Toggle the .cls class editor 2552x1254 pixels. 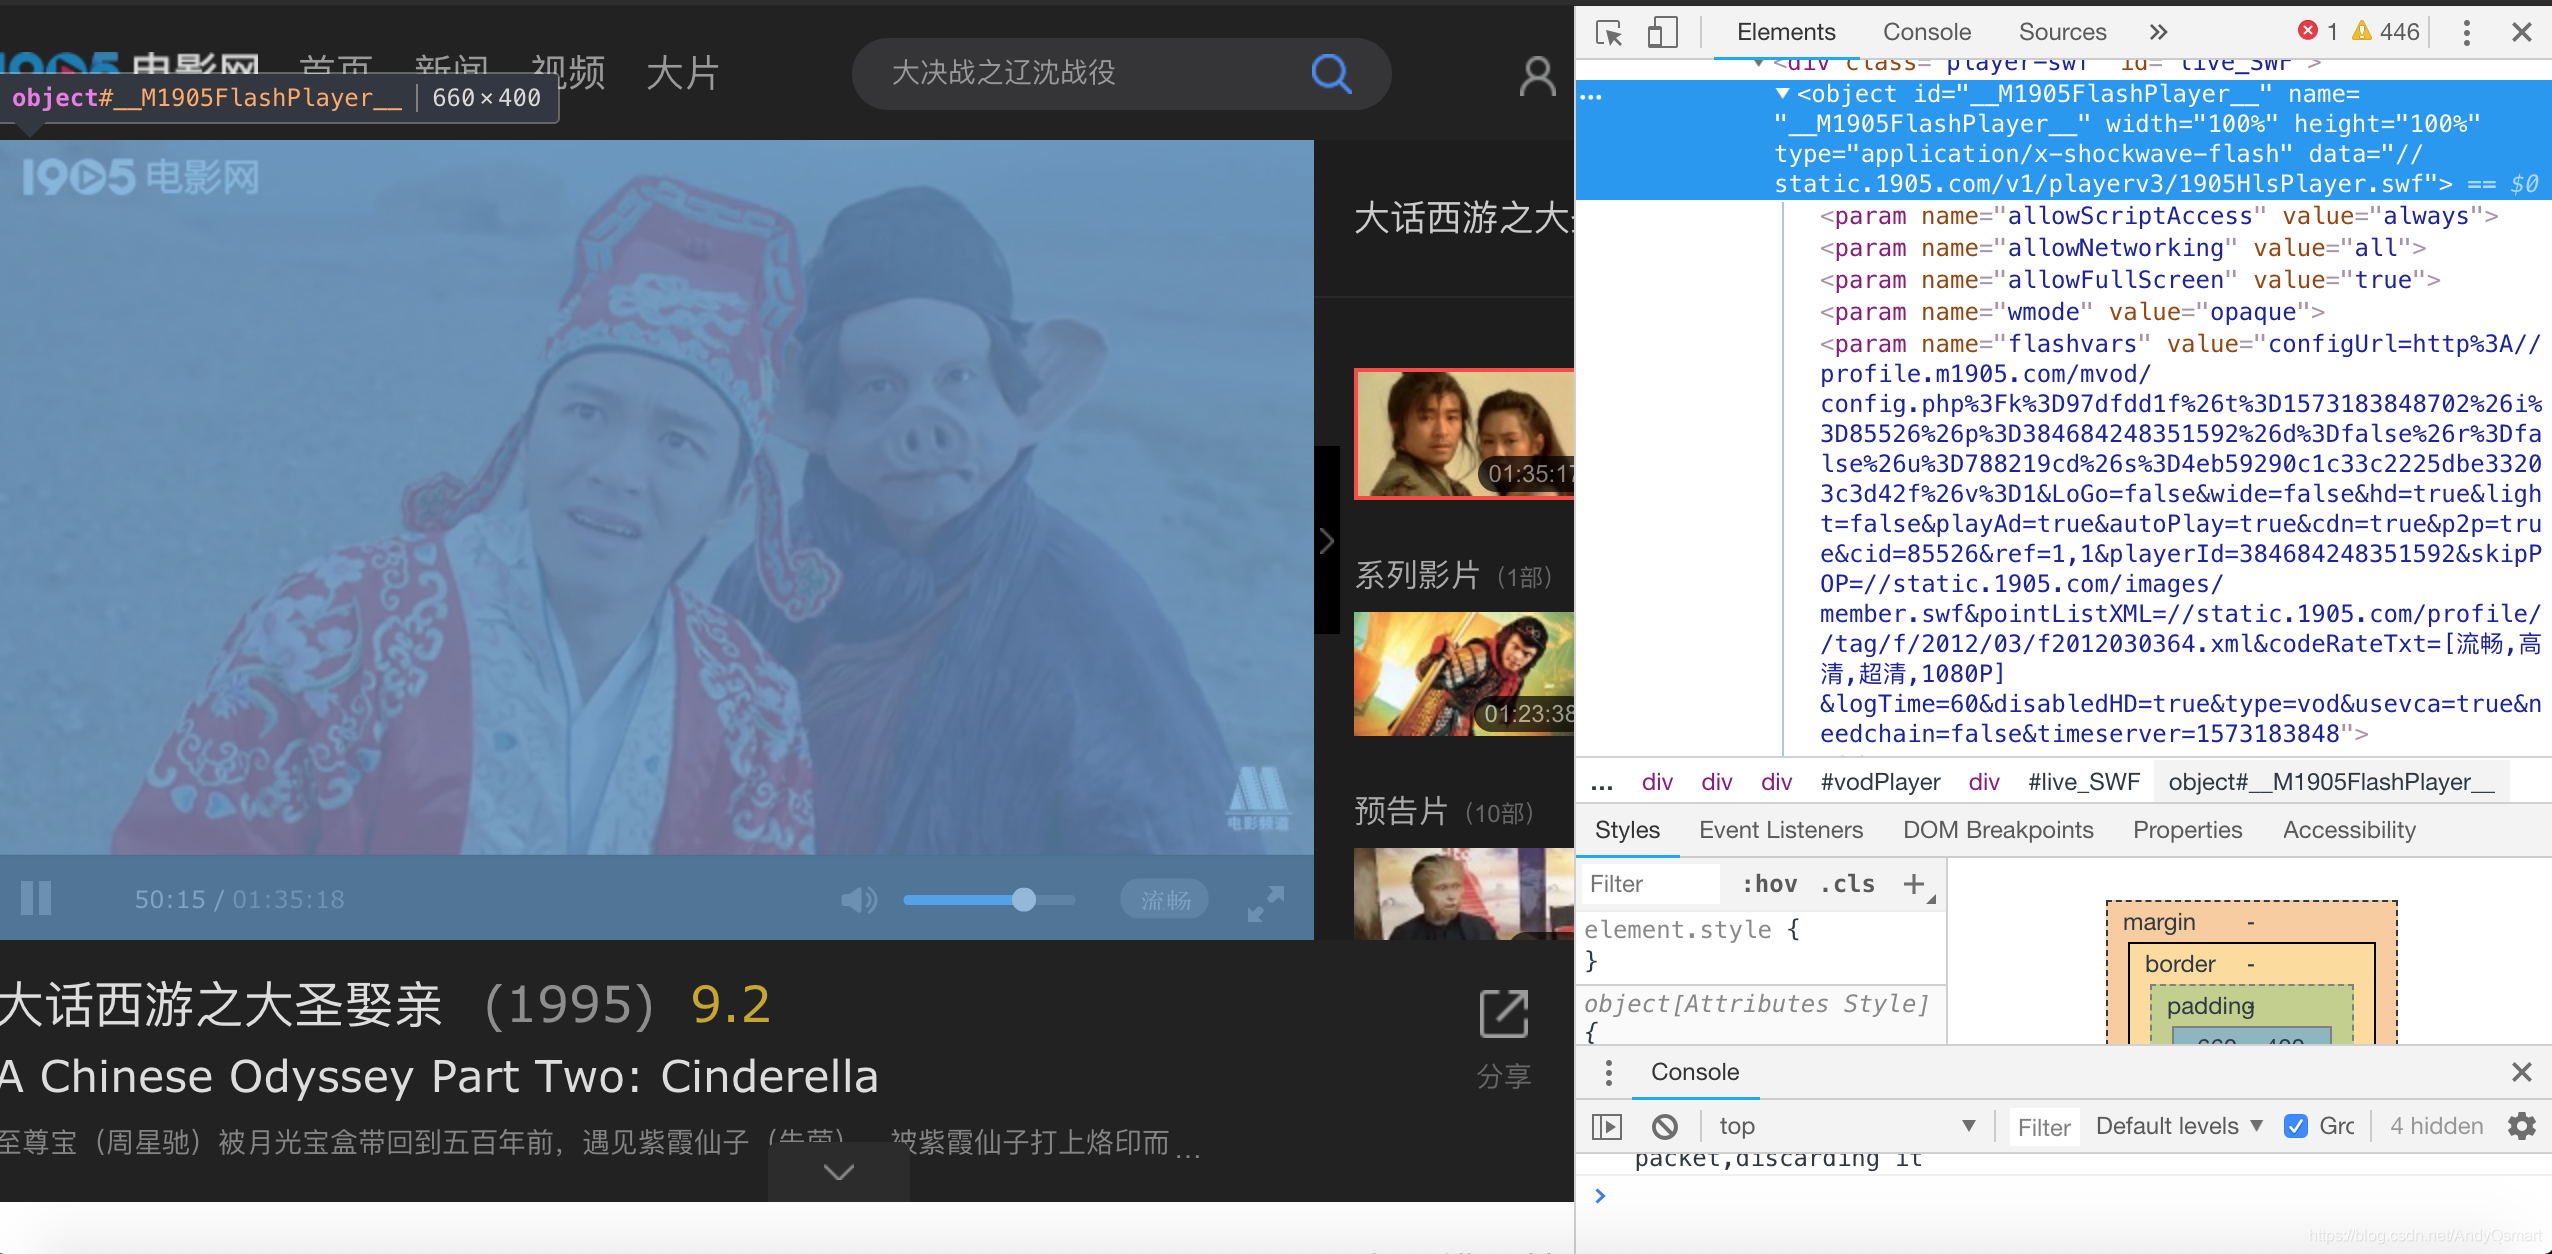1847,884
